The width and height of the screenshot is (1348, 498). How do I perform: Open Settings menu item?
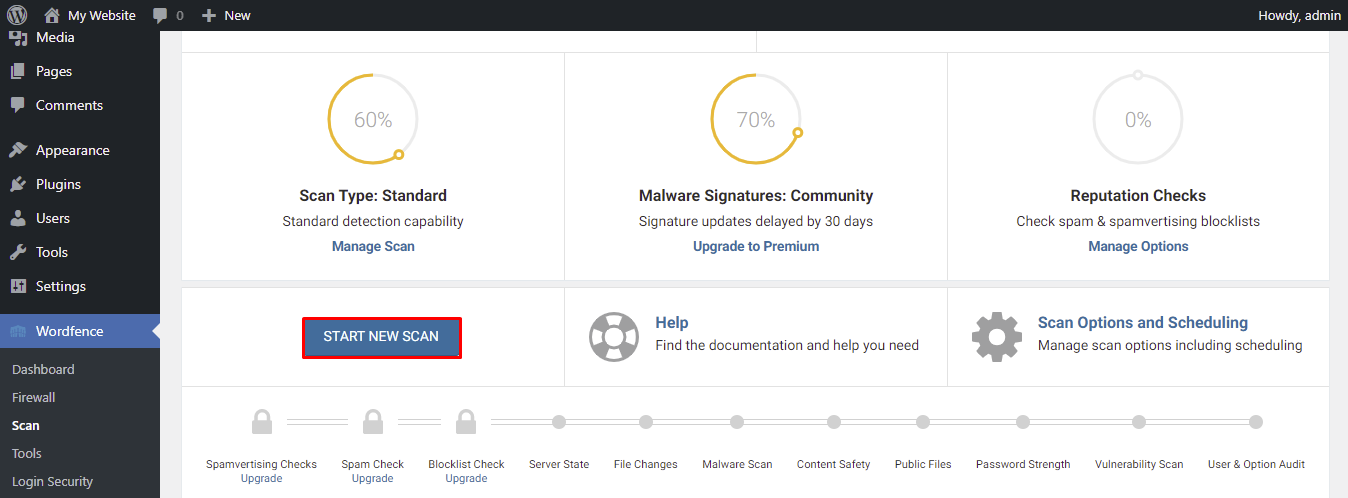pos(61,286)
